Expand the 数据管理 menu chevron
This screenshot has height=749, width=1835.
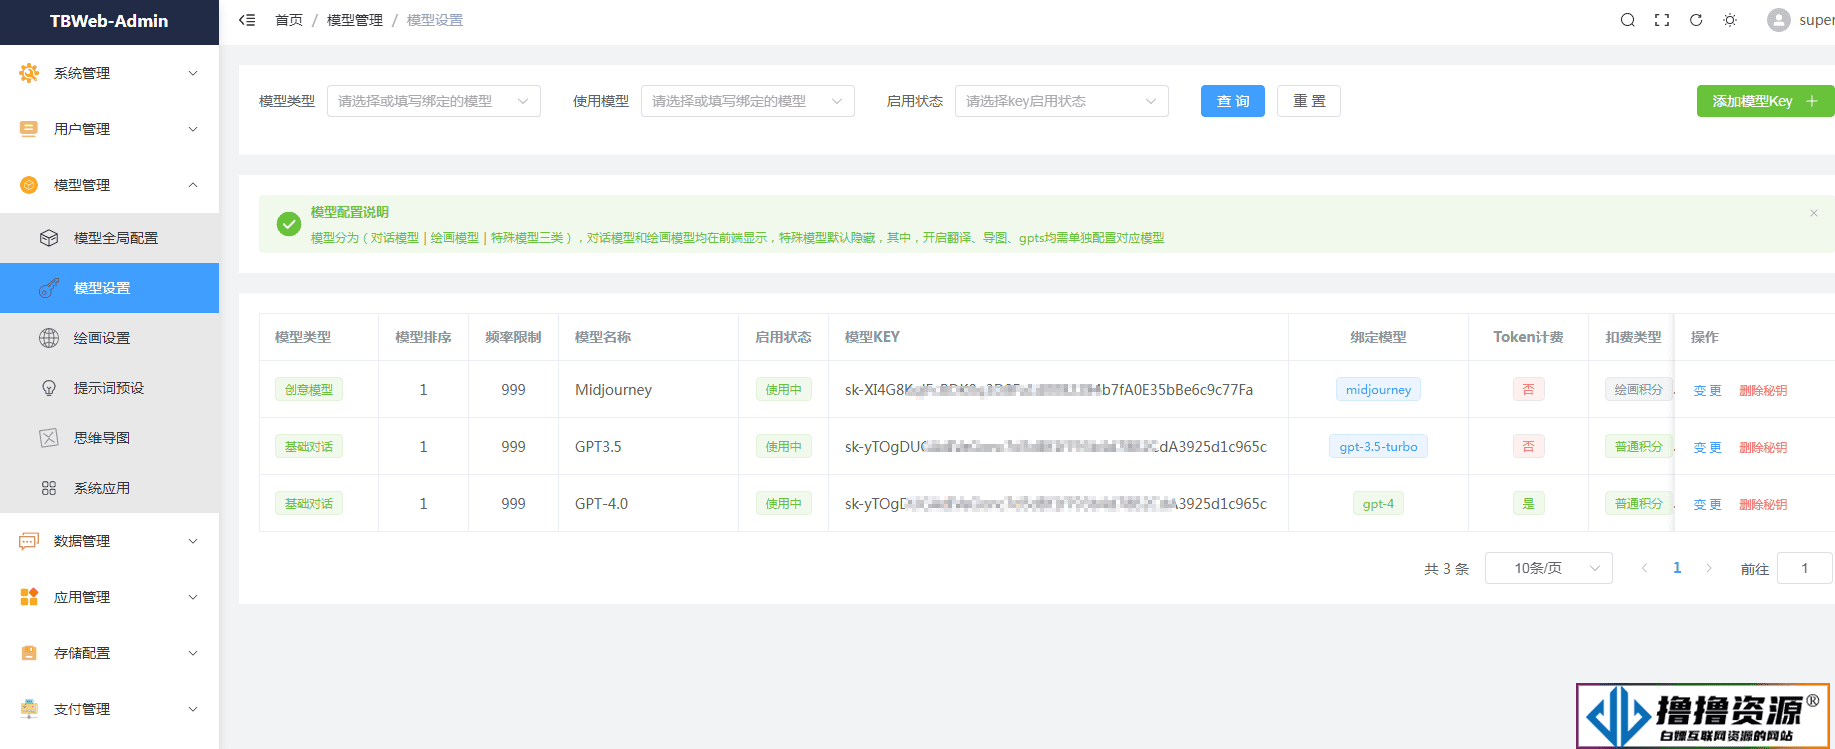tap(193, 541)
